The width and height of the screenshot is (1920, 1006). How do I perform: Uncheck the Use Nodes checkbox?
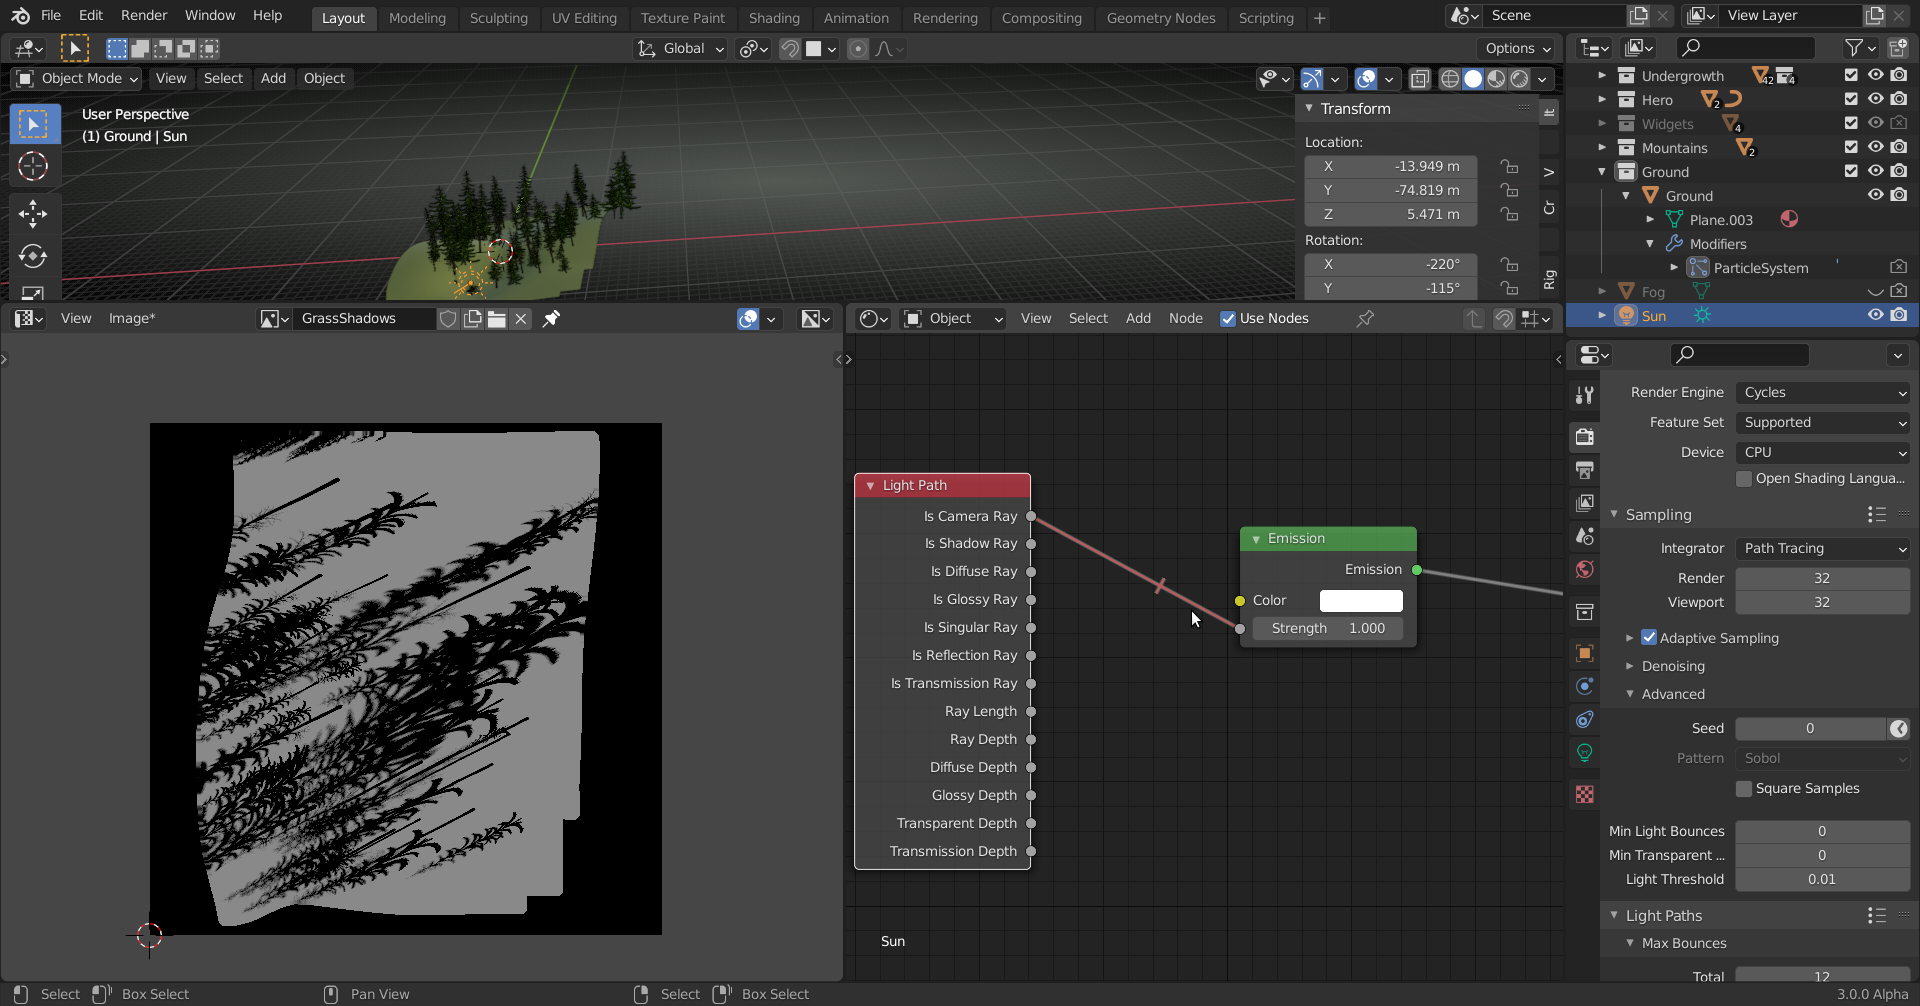point(1228,318)
